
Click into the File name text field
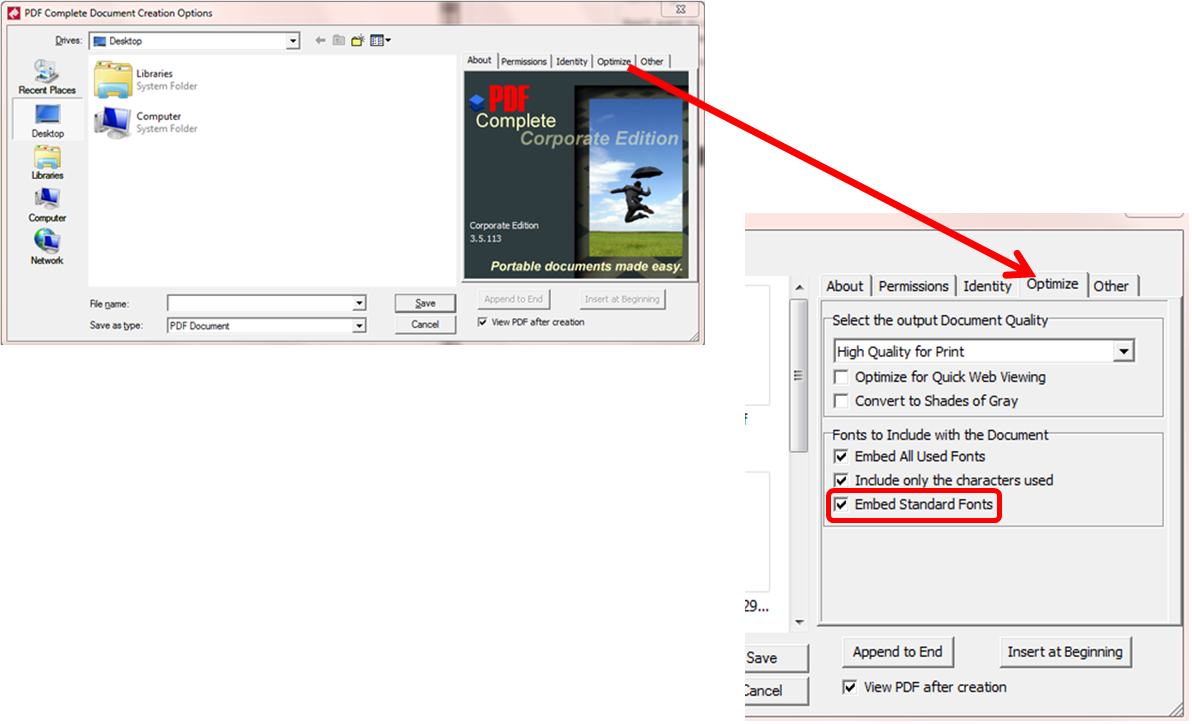[260, 303]
